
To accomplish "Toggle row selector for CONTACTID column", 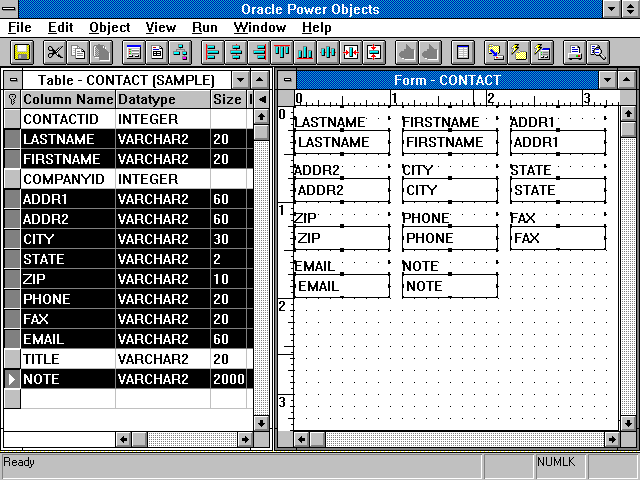I will pyautogui.click(x=11, y=119).
